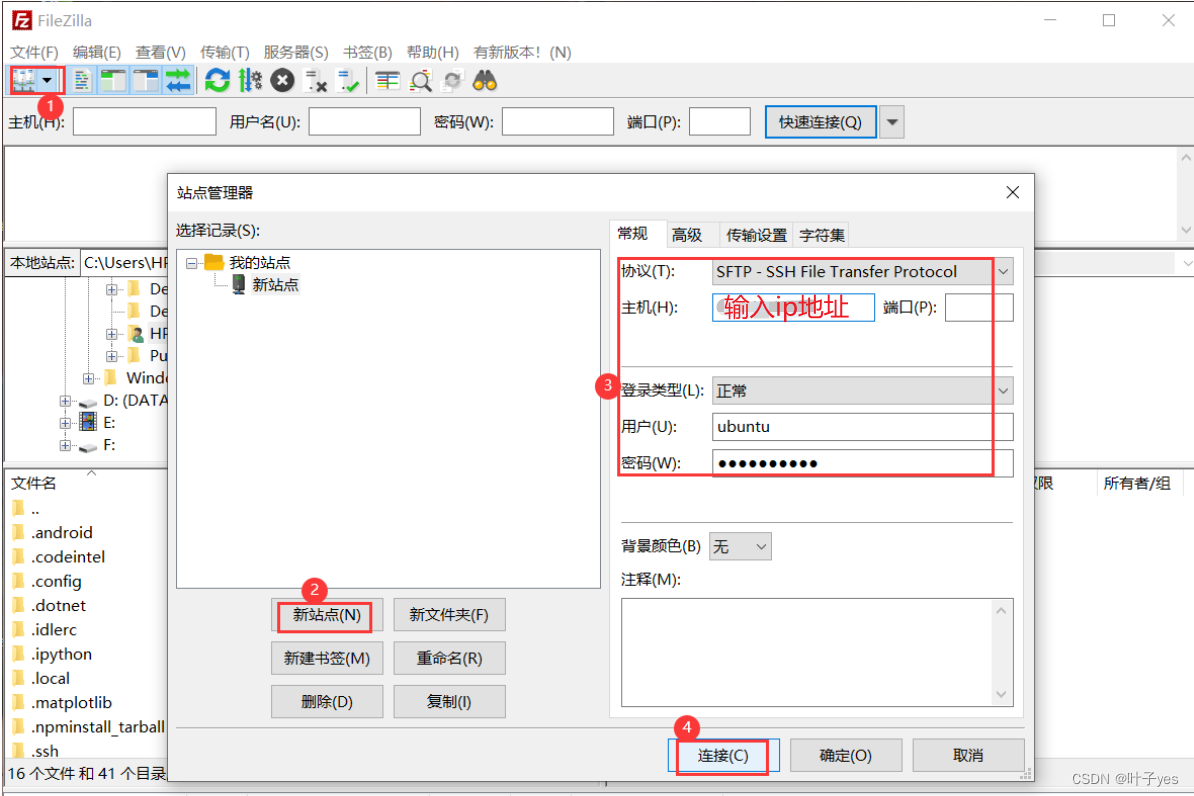Click the binoculars file search icon
Image resolution: width=1194 pixels, height=796 pixels.
[x=485, y=80]
